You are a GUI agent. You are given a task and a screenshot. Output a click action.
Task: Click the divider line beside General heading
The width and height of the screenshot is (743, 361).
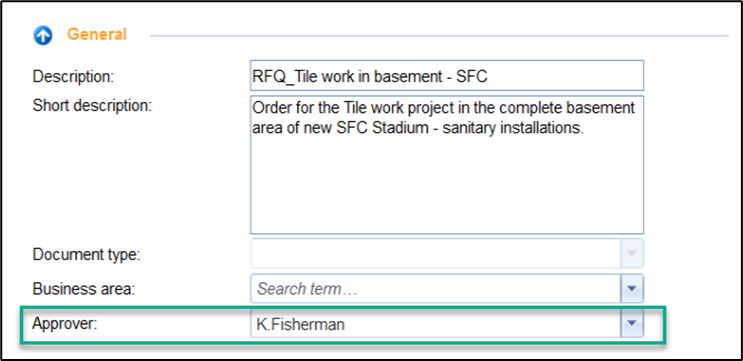[439, 36]
